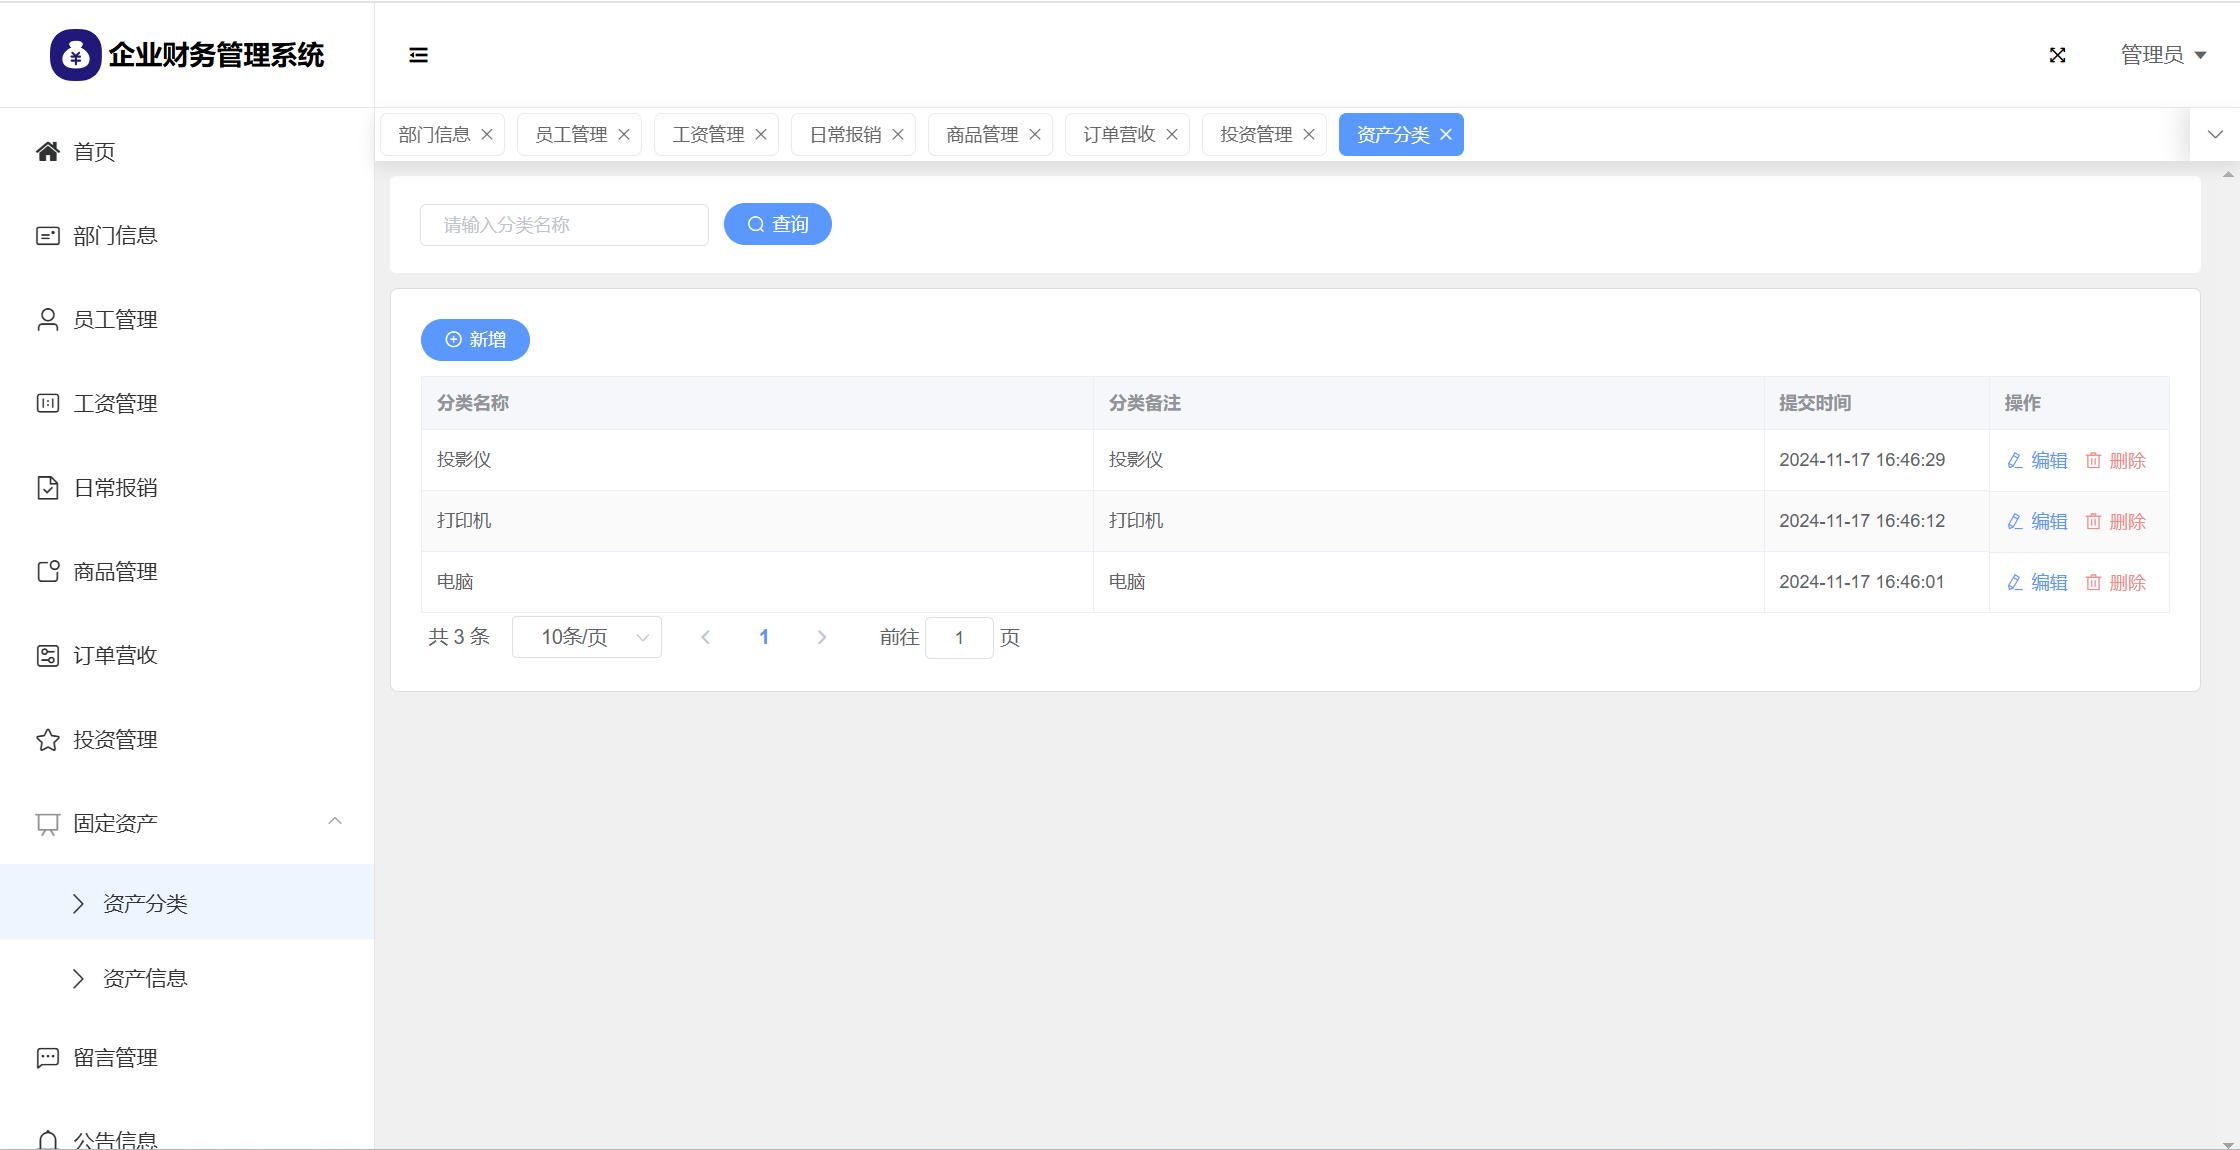Click the next page arrow

(x=822, y=637)
